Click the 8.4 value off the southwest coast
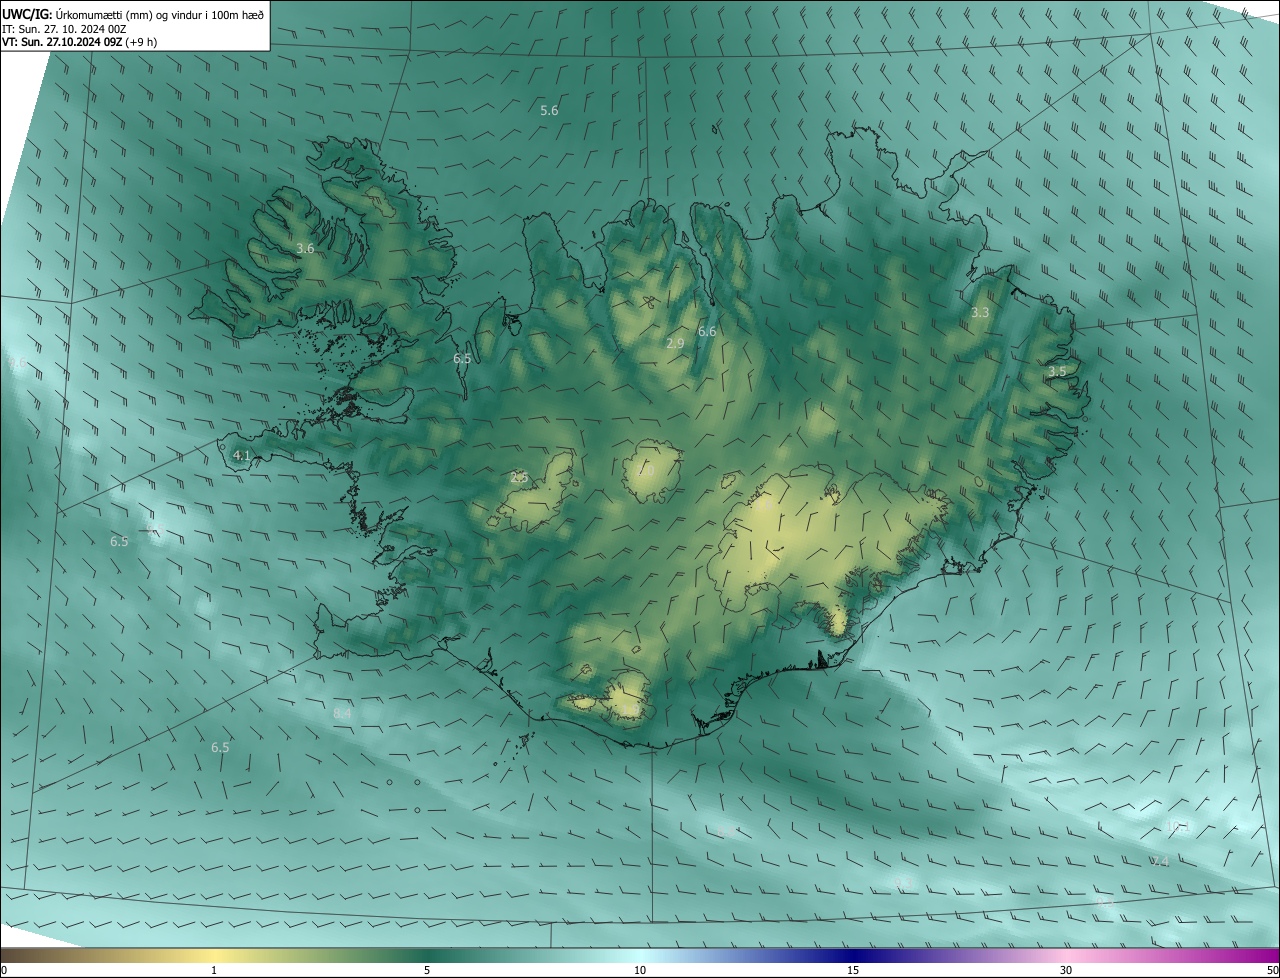The height and width of the screenshot is (978, 1280). click(342, 713)
